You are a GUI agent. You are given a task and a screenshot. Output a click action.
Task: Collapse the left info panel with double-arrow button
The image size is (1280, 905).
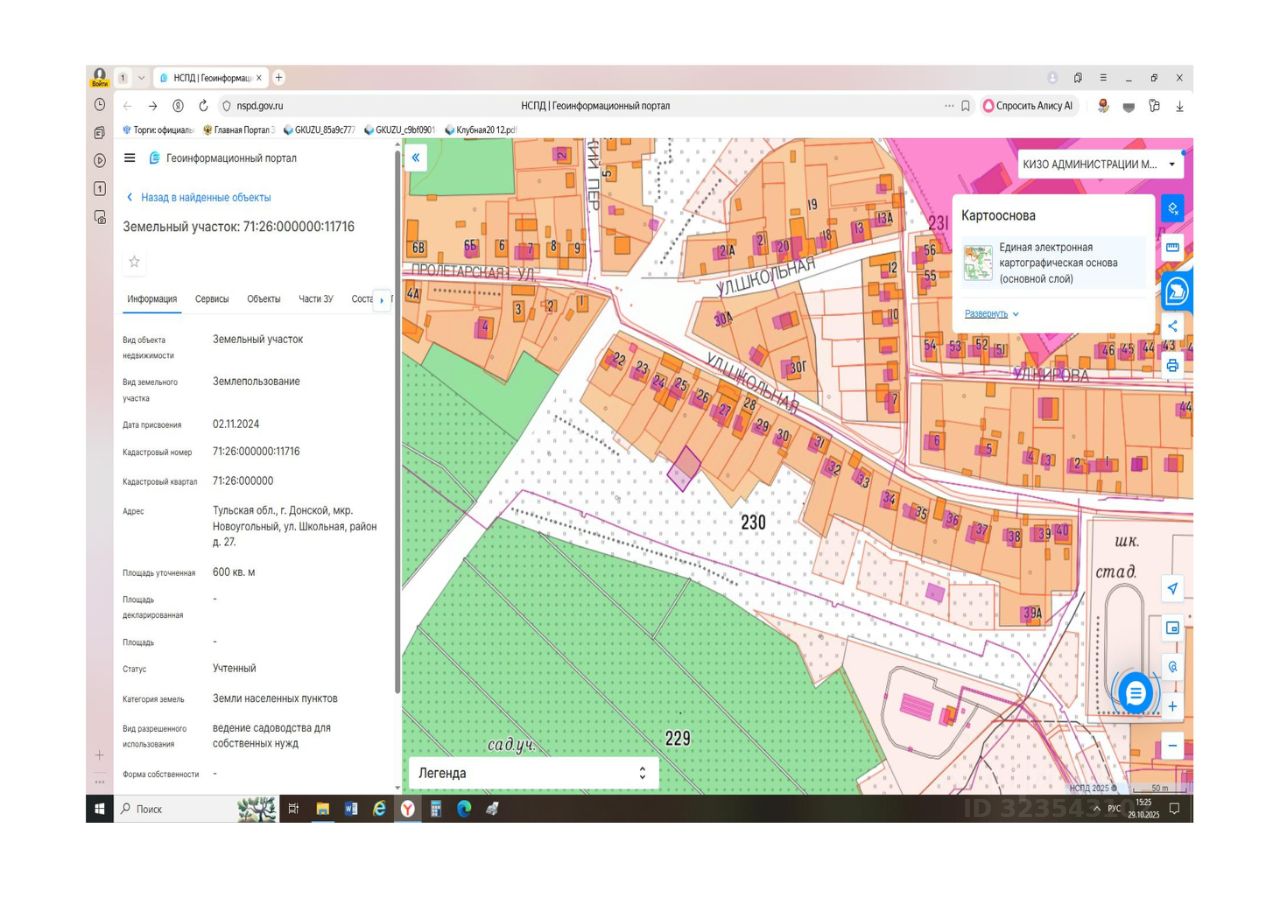coord(416,157)
